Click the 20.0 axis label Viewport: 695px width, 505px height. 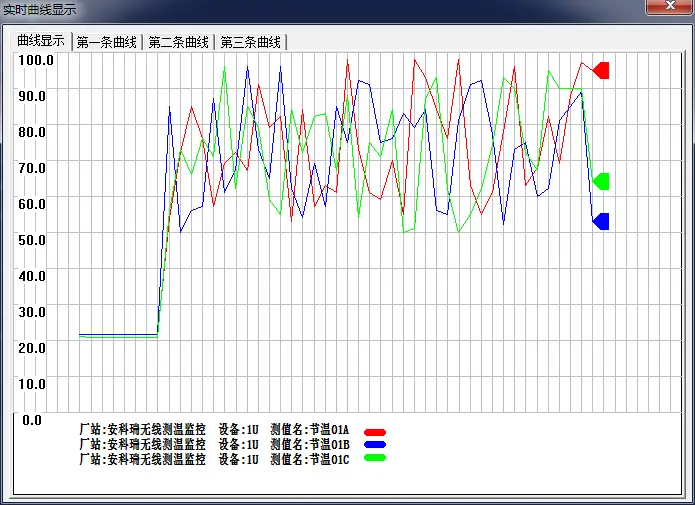point(32,348)
